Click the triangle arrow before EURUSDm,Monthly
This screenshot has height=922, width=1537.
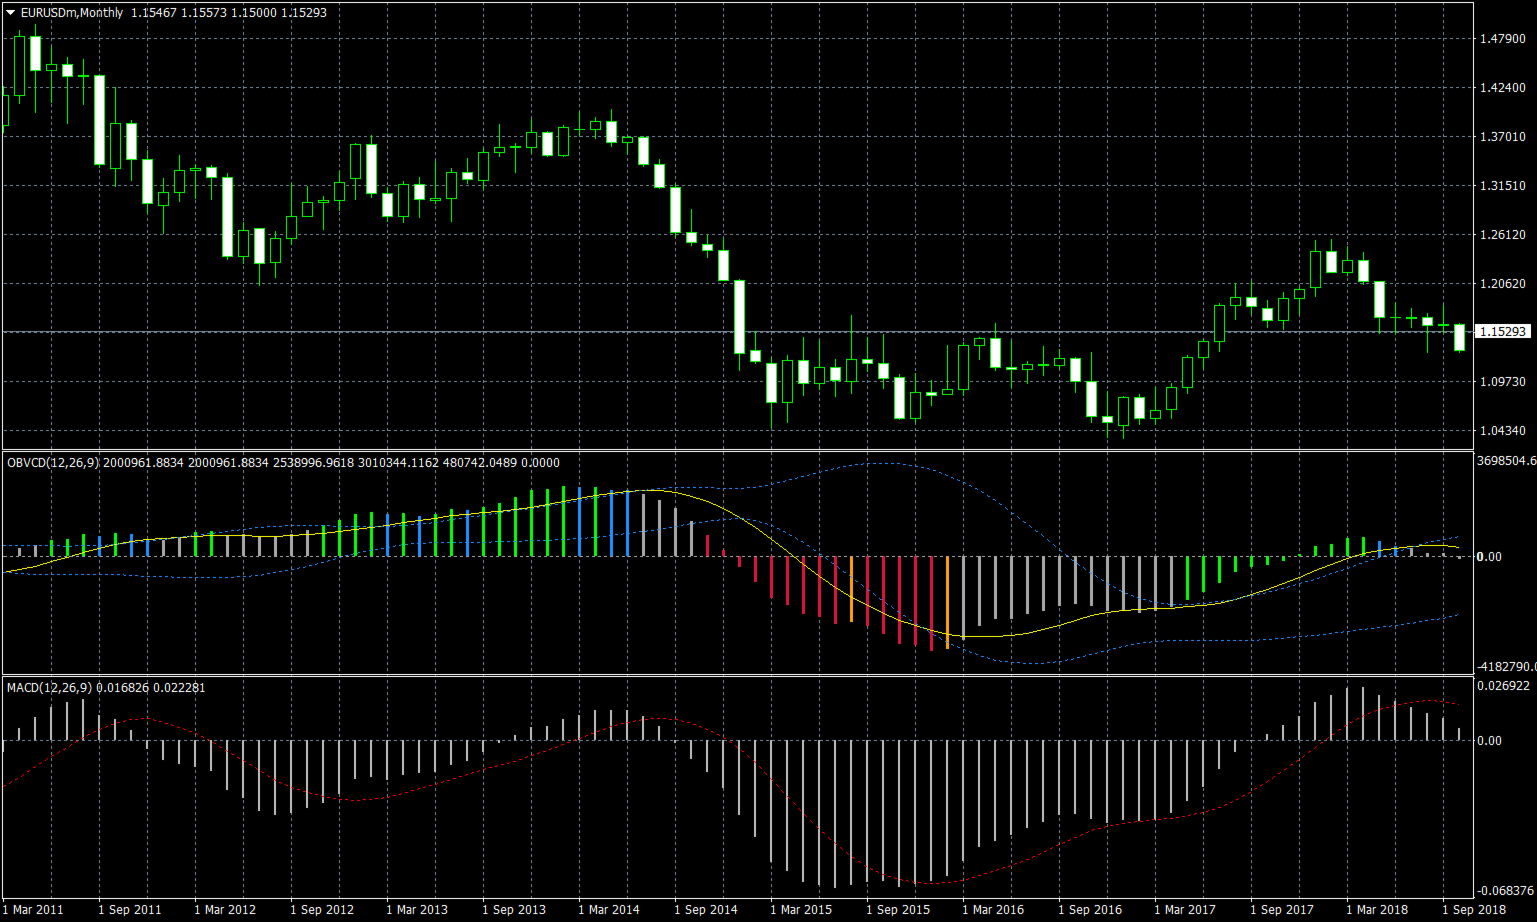pos(11,13)
